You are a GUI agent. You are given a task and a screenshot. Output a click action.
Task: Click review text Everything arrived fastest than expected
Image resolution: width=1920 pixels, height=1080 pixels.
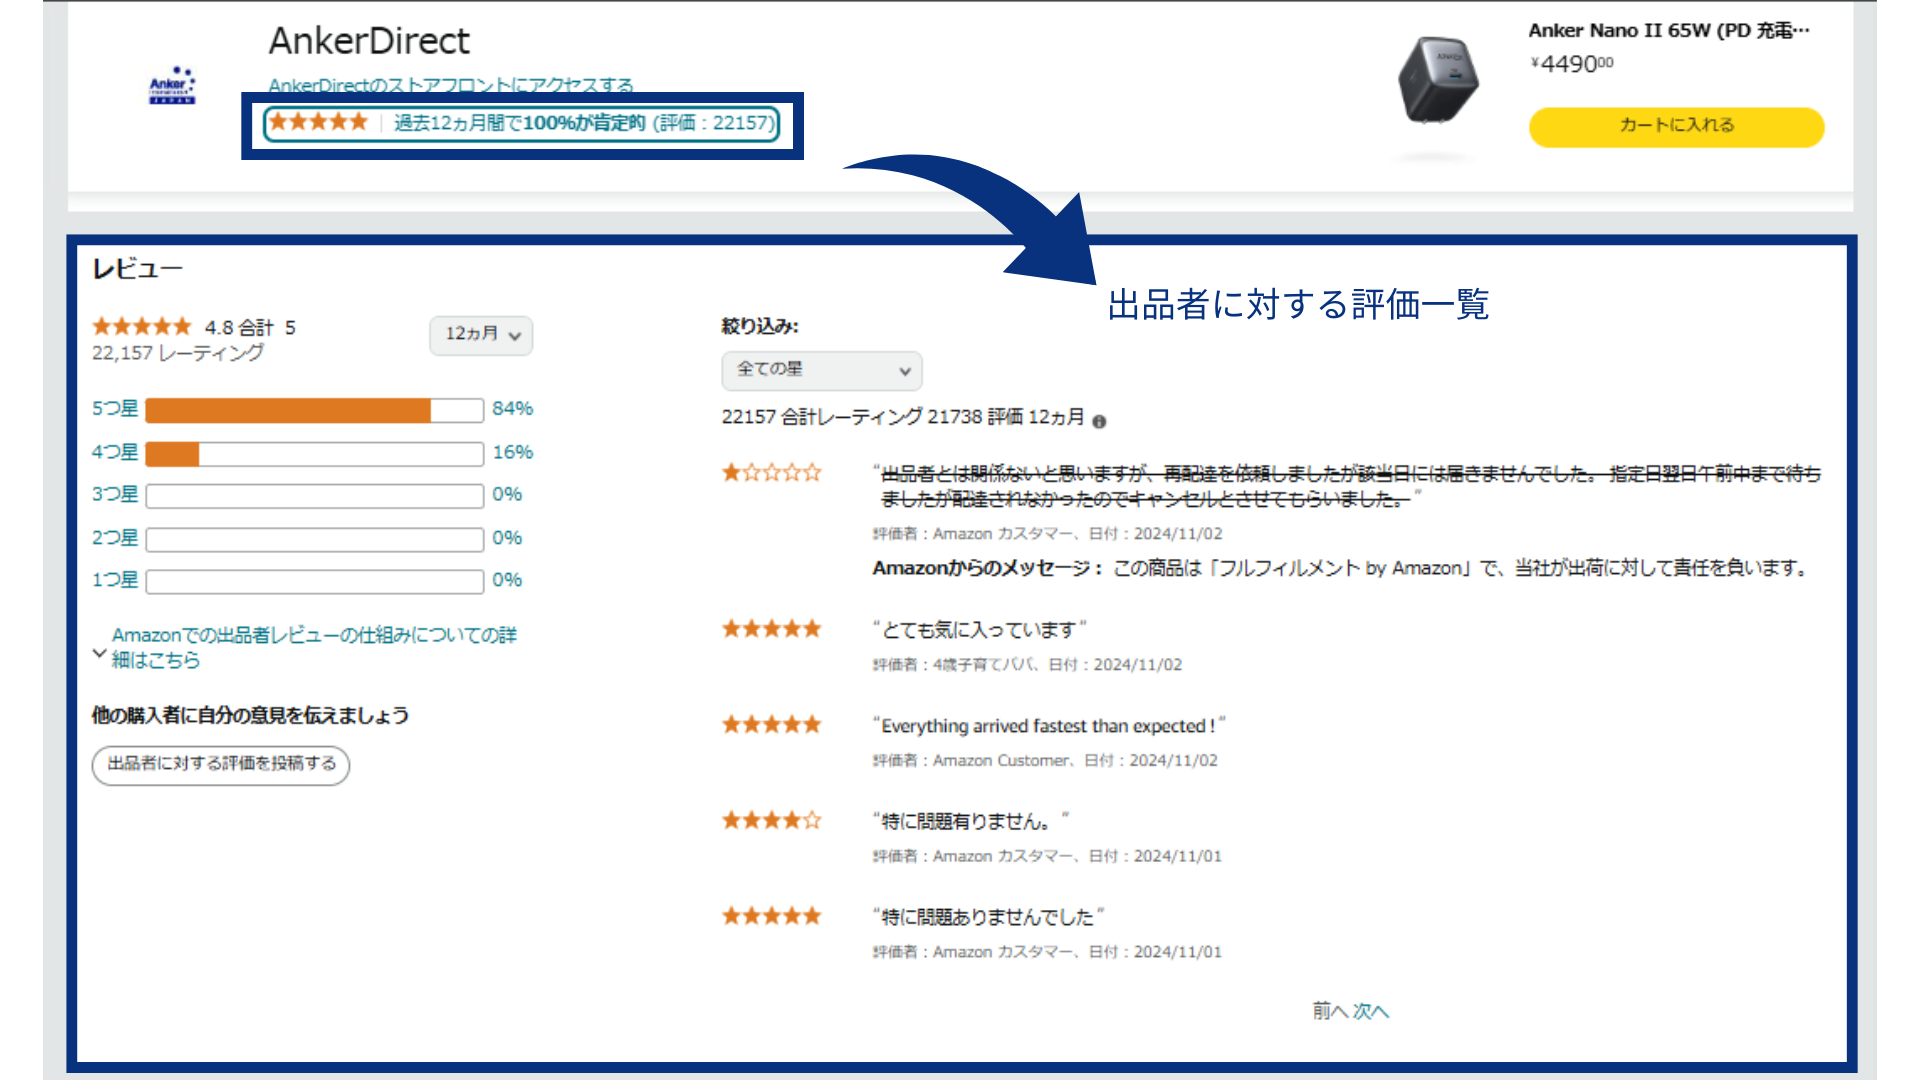pos(1049,726)
